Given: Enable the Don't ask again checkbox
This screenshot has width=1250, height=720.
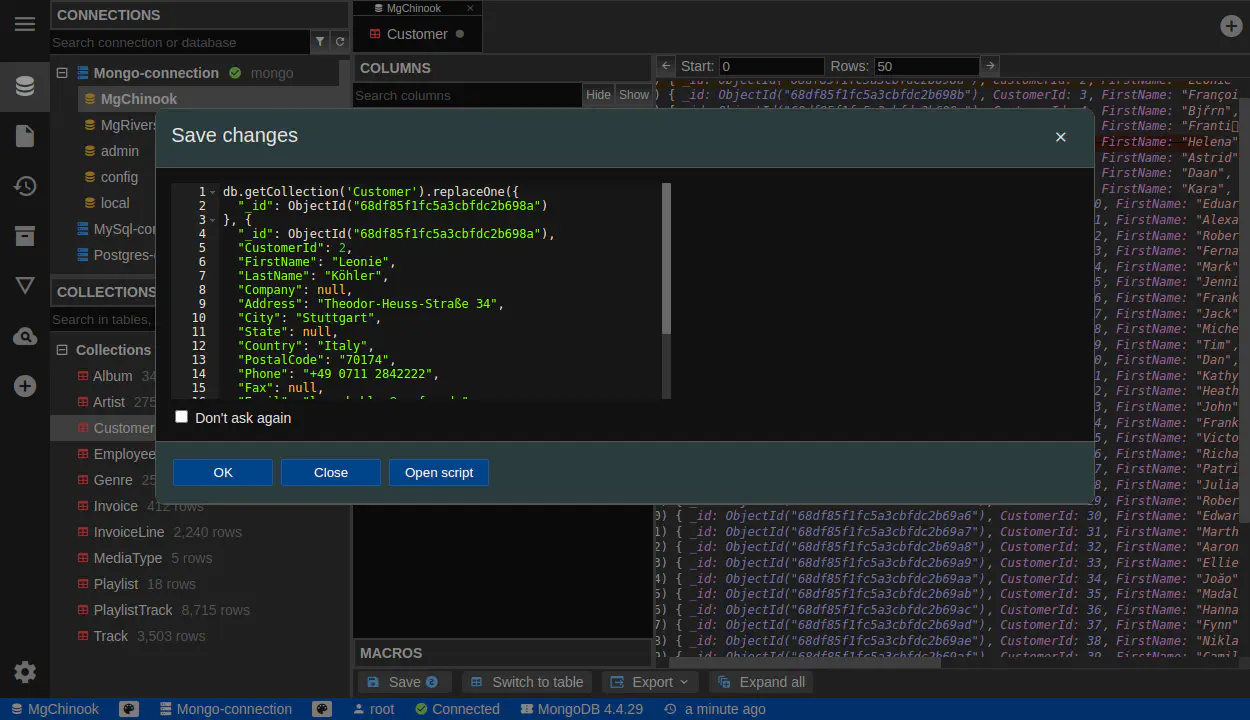Looking at the screenshot, I should click(x=181, y=417).
